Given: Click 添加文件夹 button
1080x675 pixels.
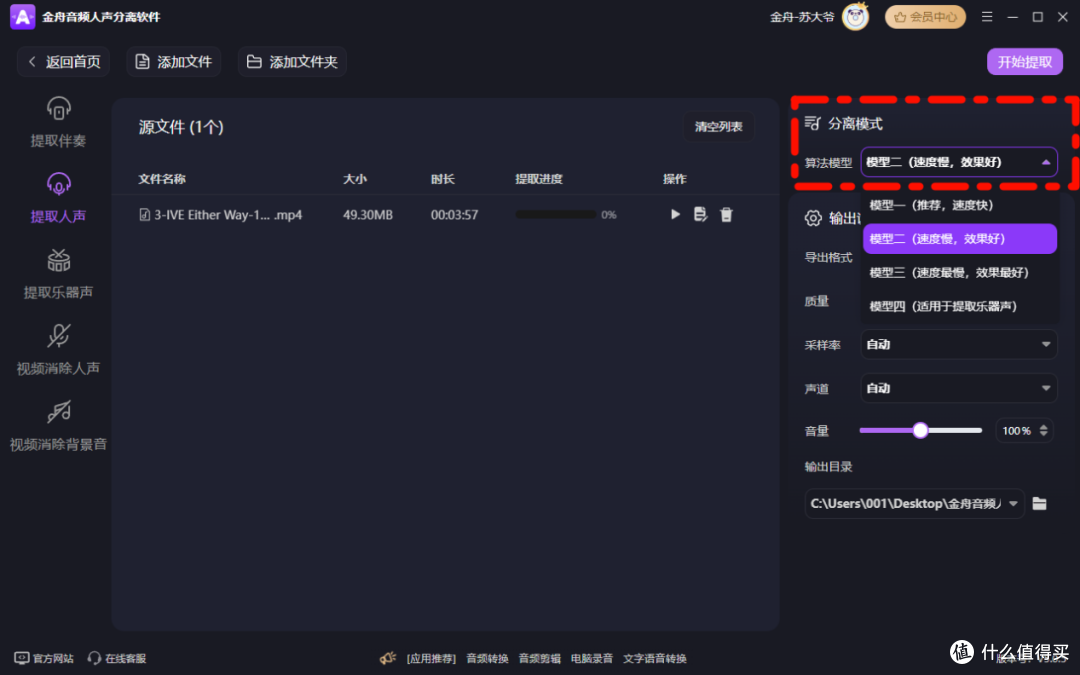Looking at the screenshot, I should 292,62.
